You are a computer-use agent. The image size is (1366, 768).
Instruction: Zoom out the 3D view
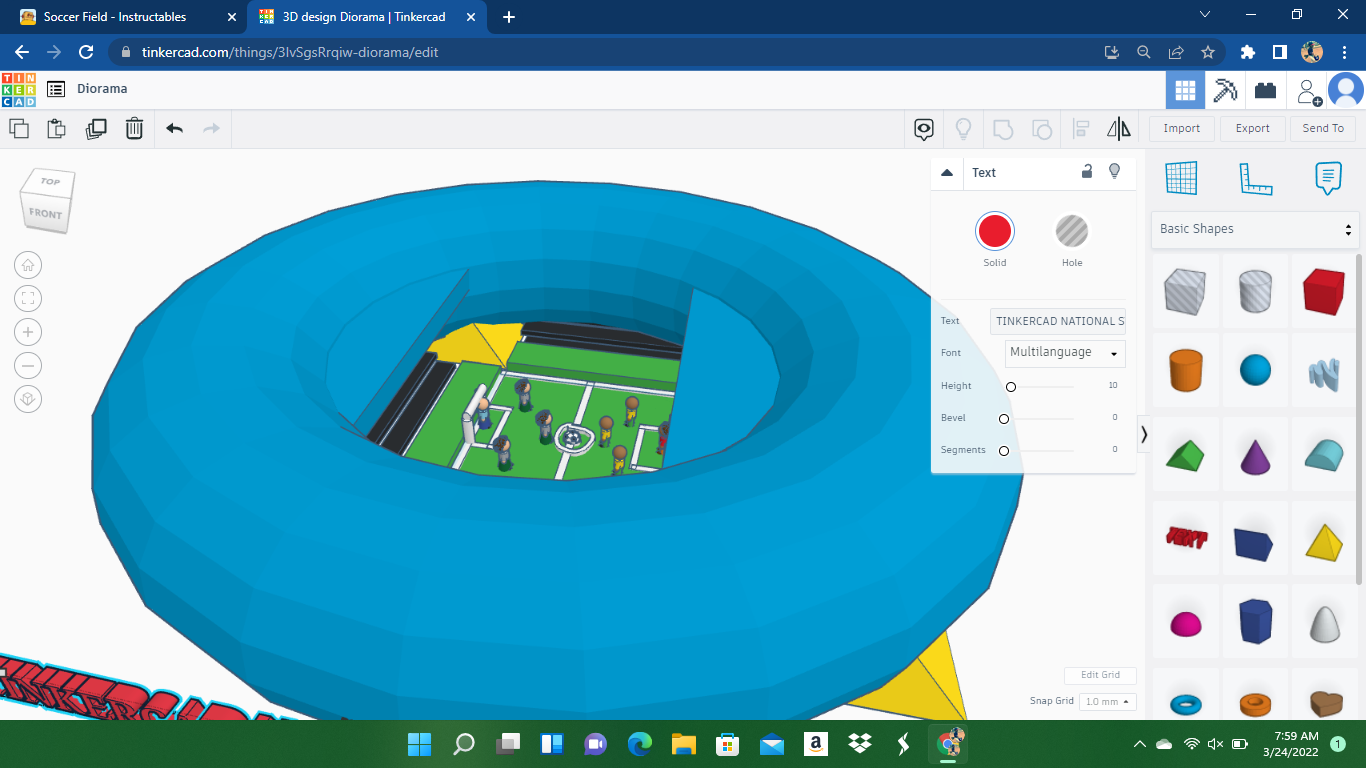click(x=28, y=365)
